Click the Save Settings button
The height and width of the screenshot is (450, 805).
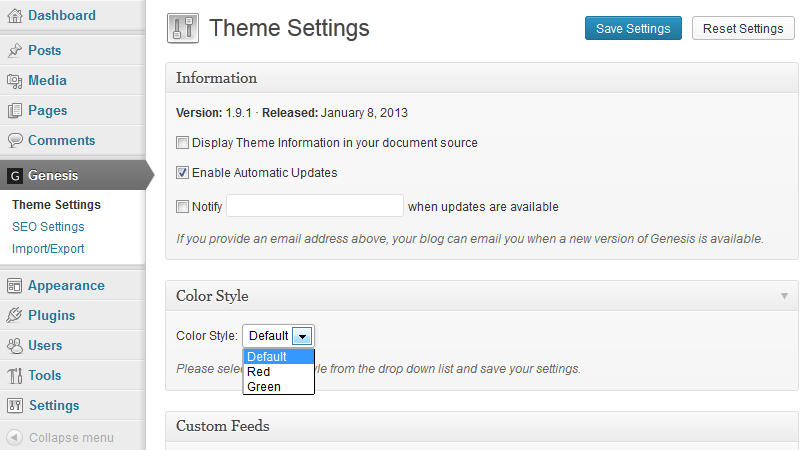pos(633,28)
